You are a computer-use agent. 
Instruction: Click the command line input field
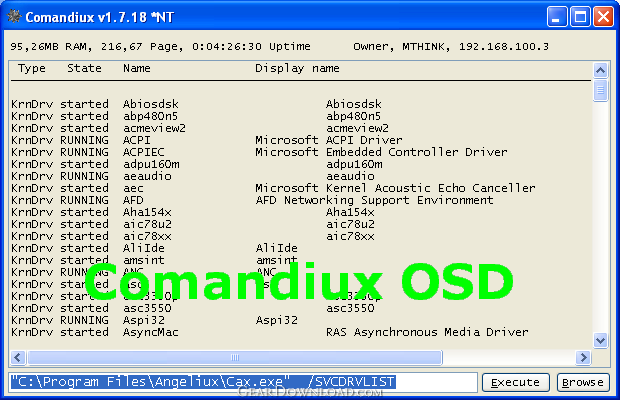click(243, 382)
